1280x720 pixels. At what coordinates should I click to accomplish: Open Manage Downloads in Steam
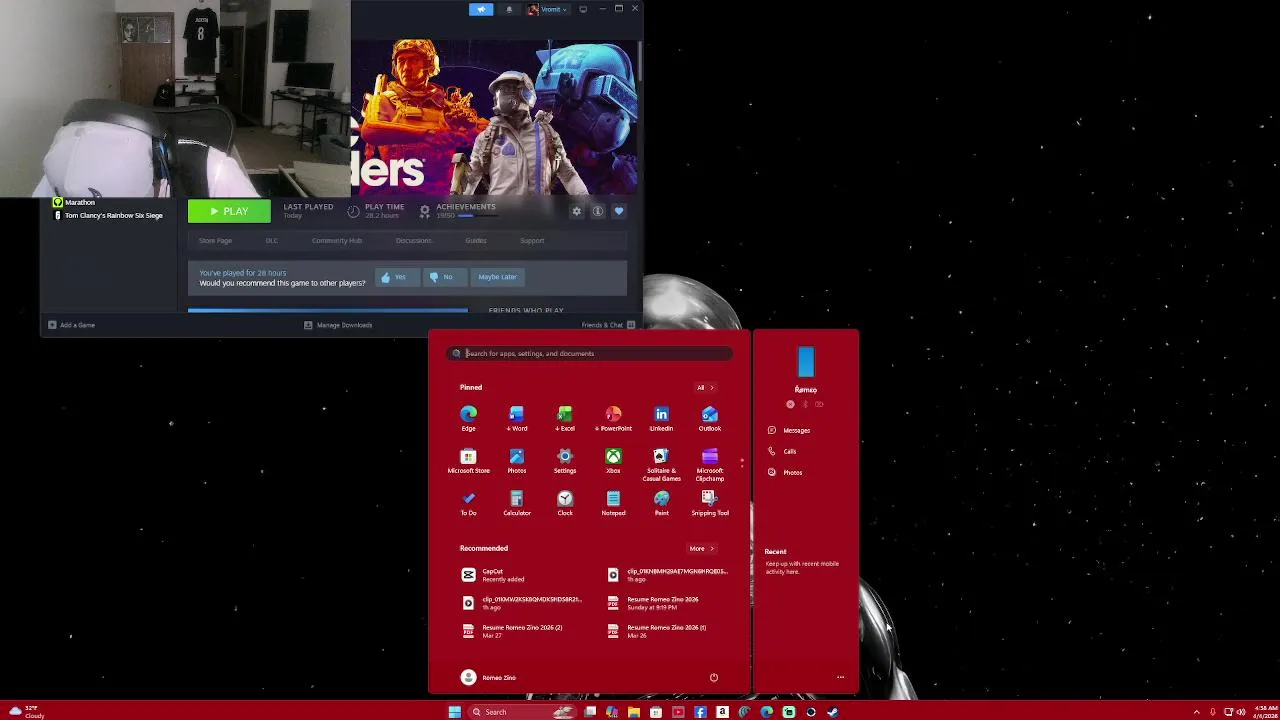[x=338, y=325]
